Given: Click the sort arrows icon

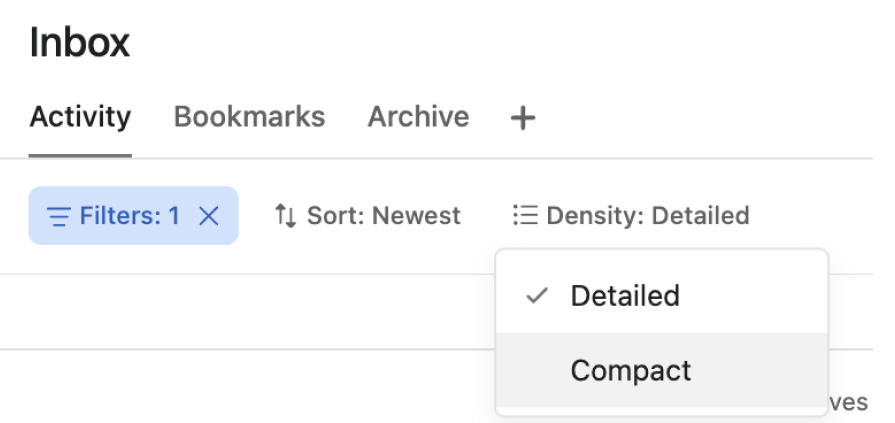Looking at the screenshot, I should pos(286,216).
